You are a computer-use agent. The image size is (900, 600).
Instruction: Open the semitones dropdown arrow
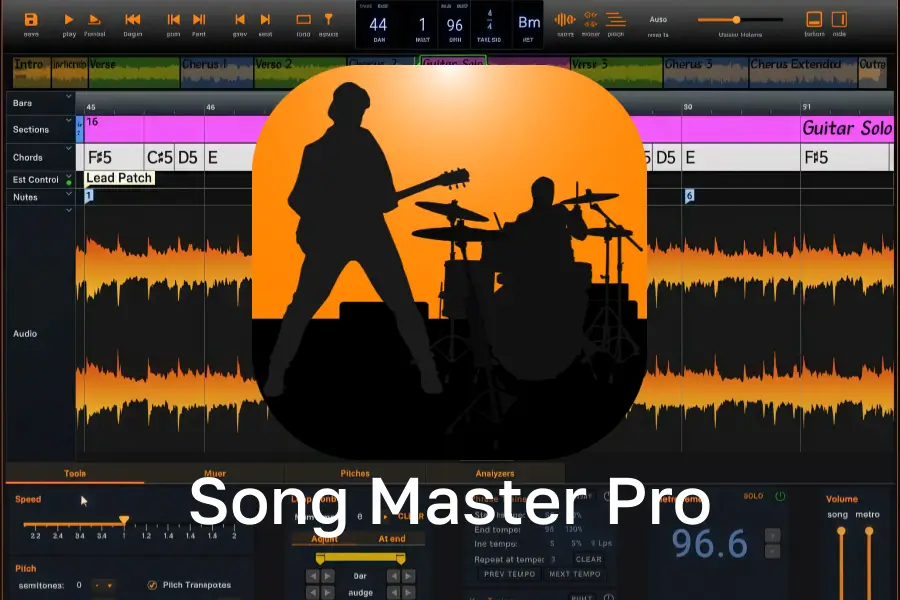109,586
